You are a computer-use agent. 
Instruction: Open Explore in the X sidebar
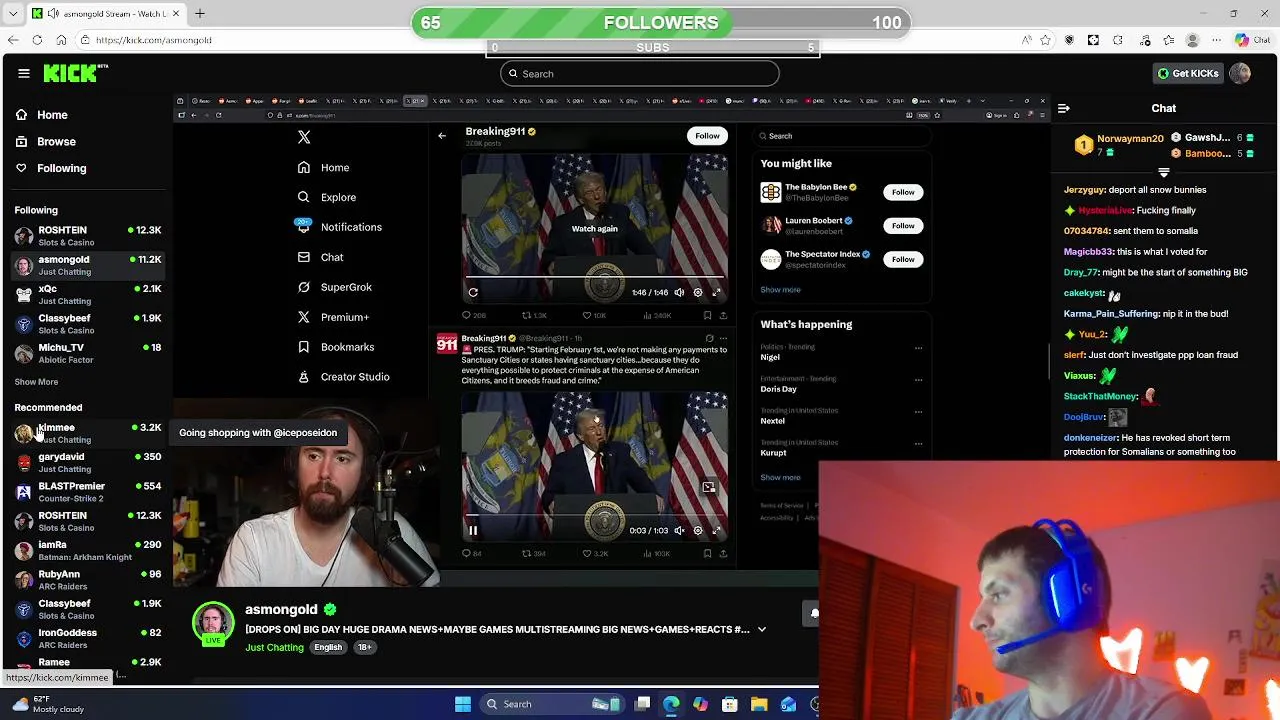[x=327, y=197]
